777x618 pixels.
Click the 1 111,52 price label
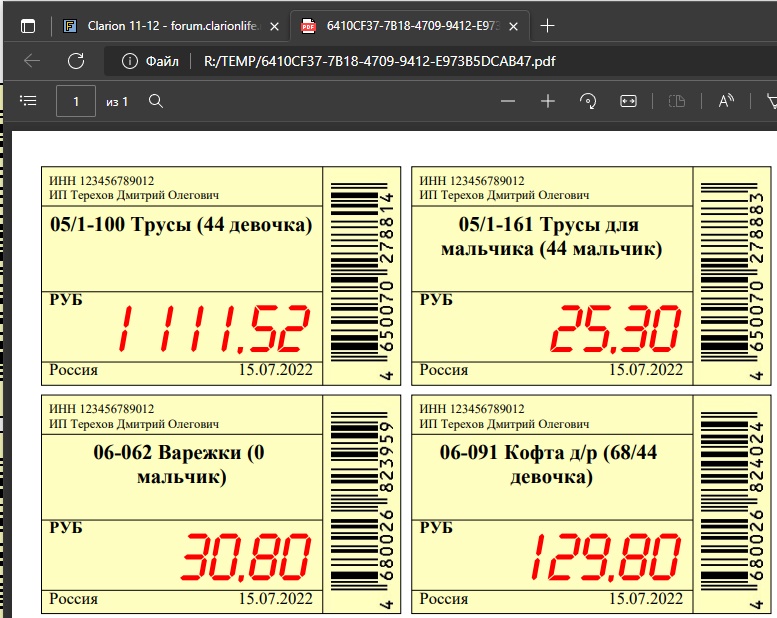[211, 328]
